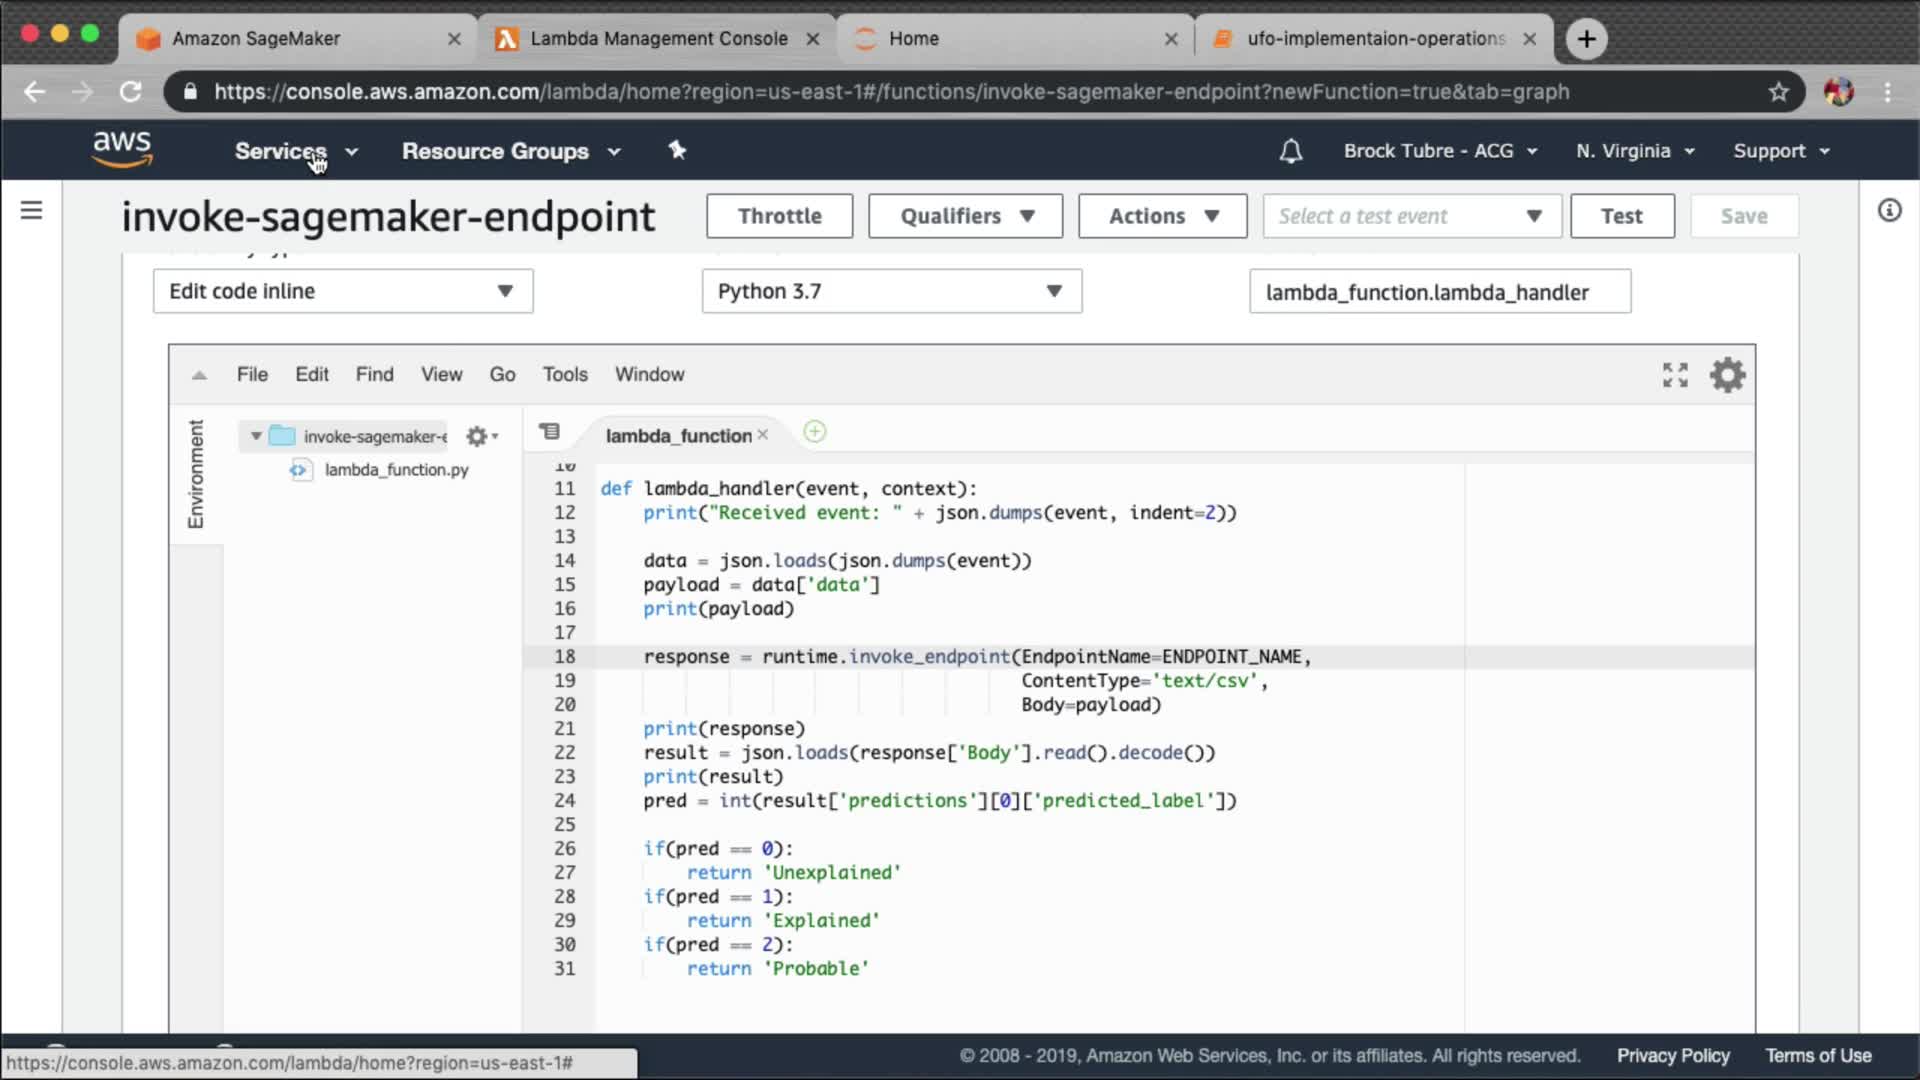Click the pin shortcuts icon
Image resolution: width=1920 pixels, height=1080 pixels.
pyautogui.click(x=677, y=150)
